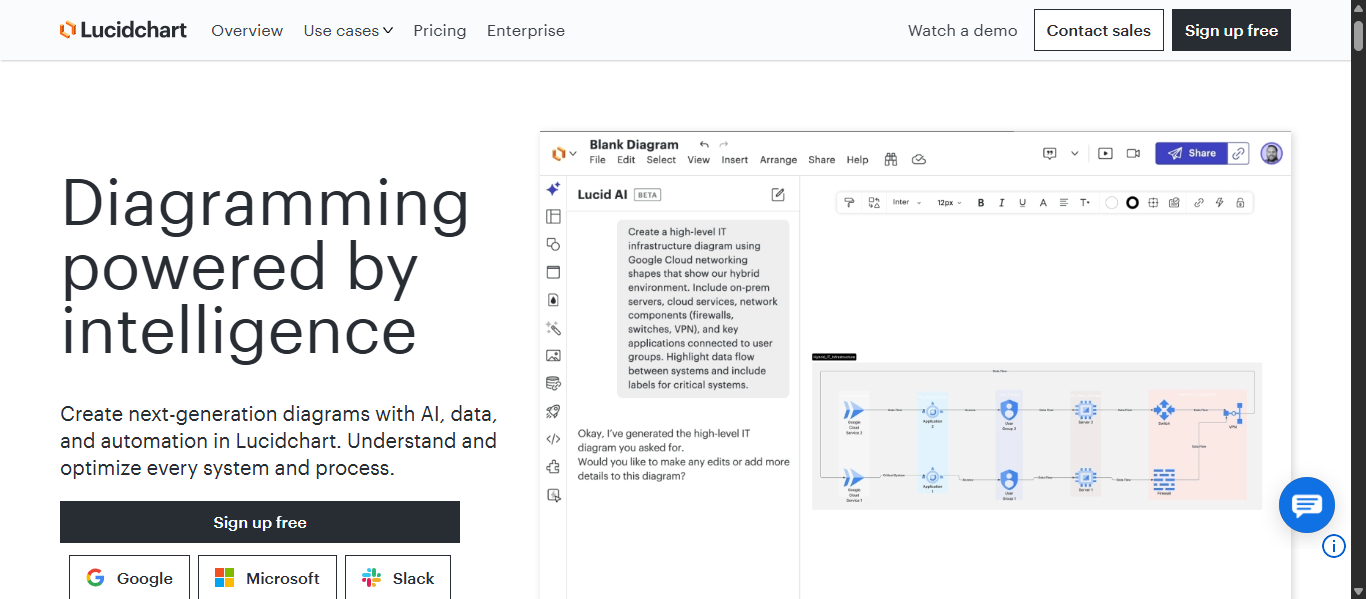
Task: Toggle italic formatting in the toolbar
Action: point(1001,202)
